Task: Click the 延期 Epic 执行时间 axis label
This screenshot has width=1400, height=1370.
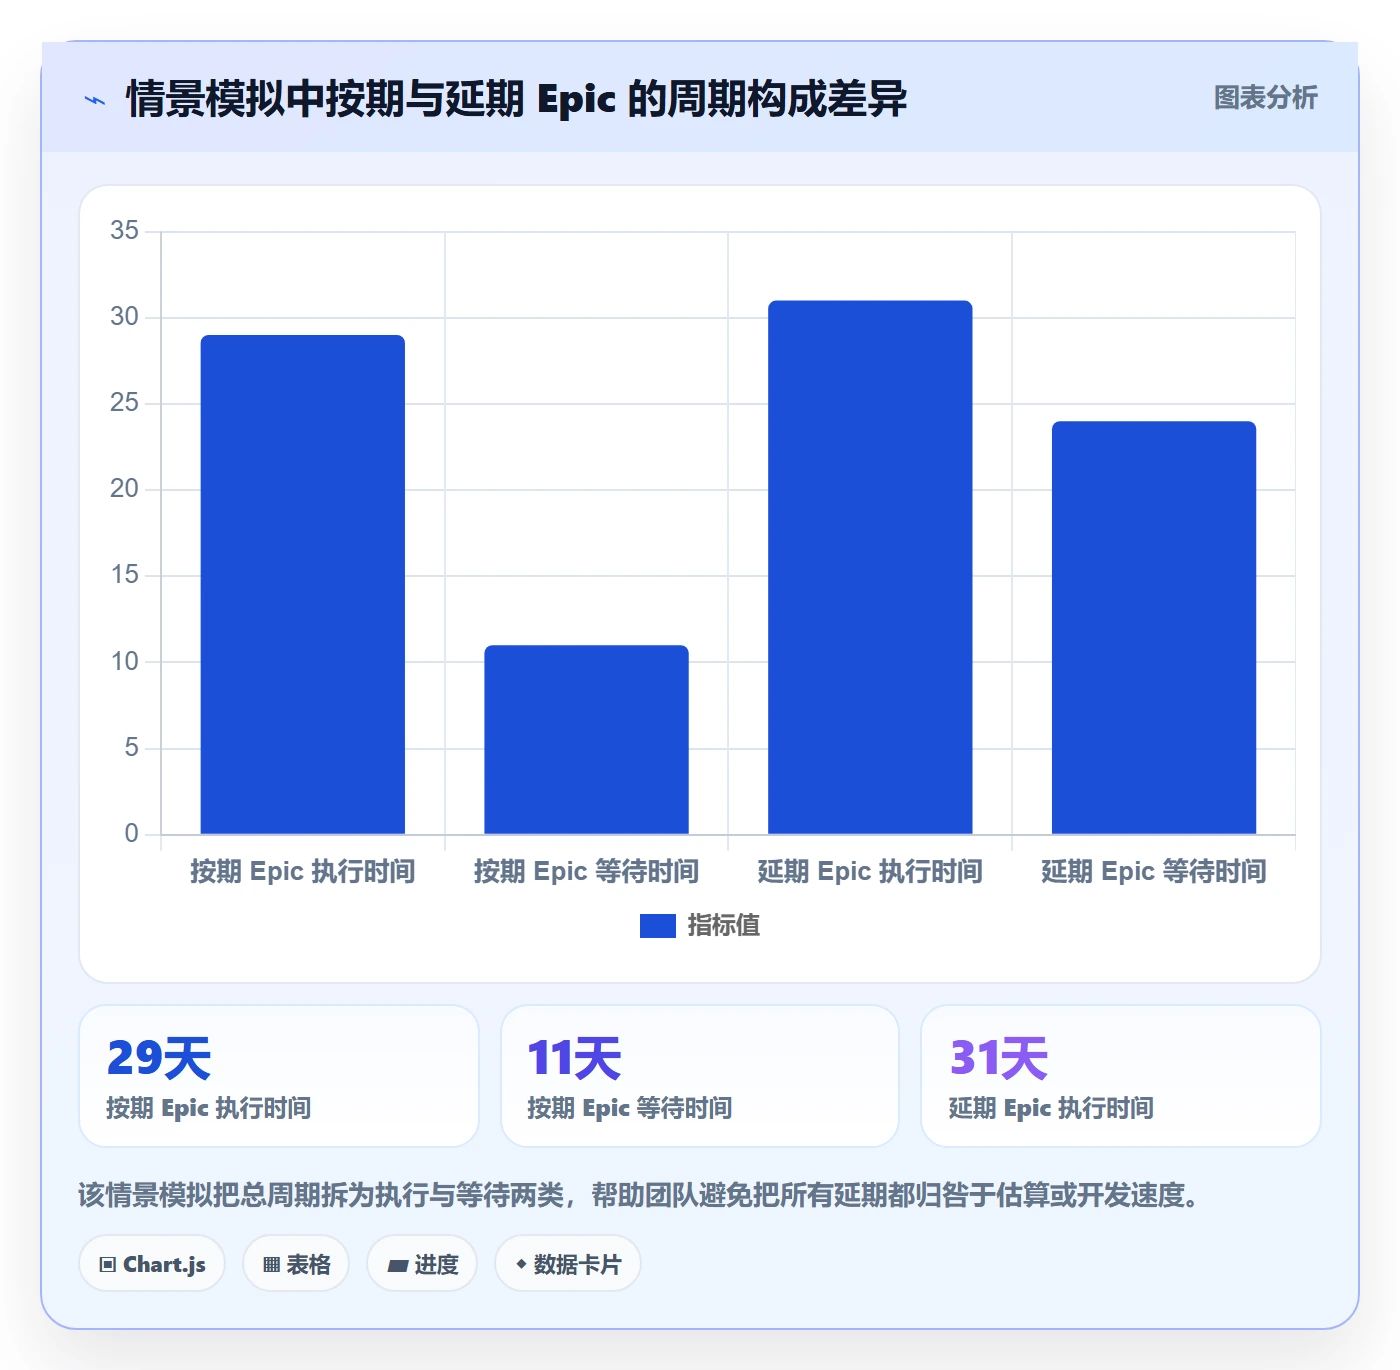Action: [870, 872]
